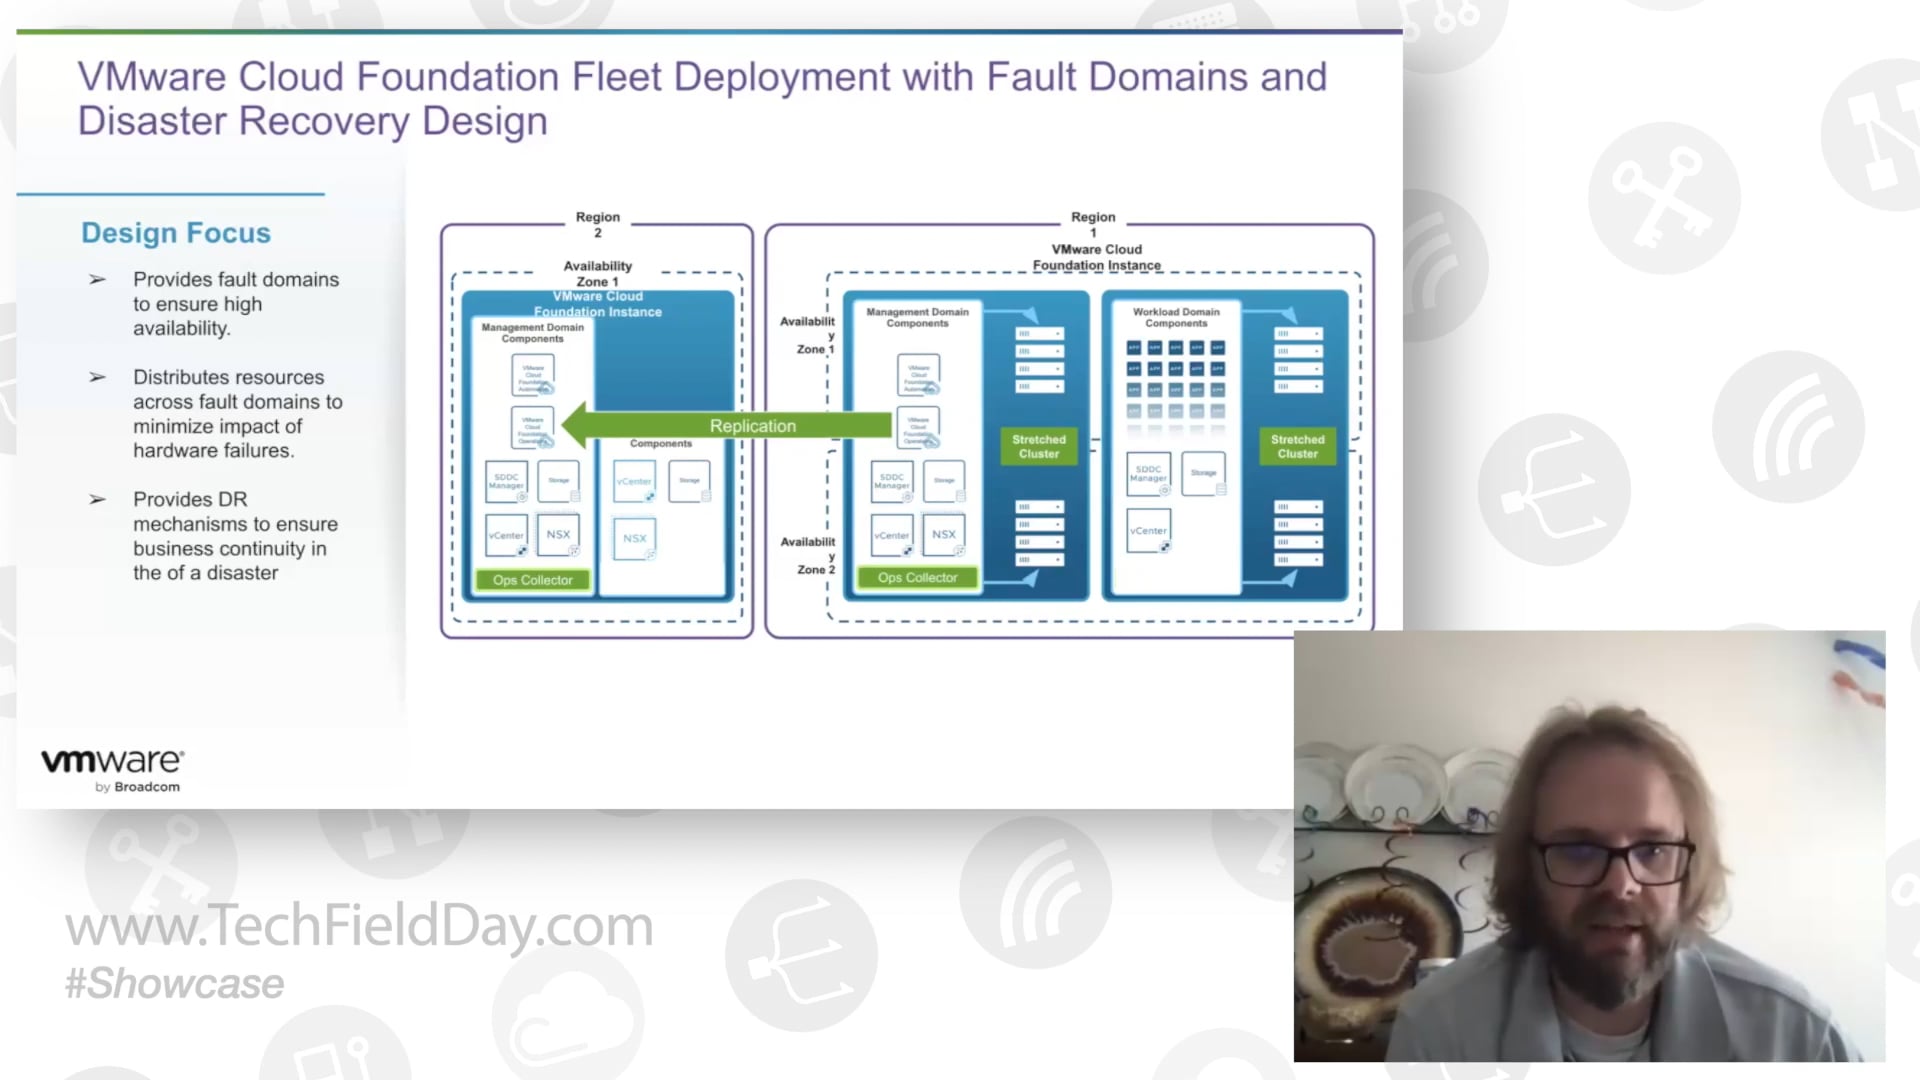This screenshot has width=1920, height=1080.
Task: Click the Stretched Cluster button in Workload Domain
Action: [1297, 446]
